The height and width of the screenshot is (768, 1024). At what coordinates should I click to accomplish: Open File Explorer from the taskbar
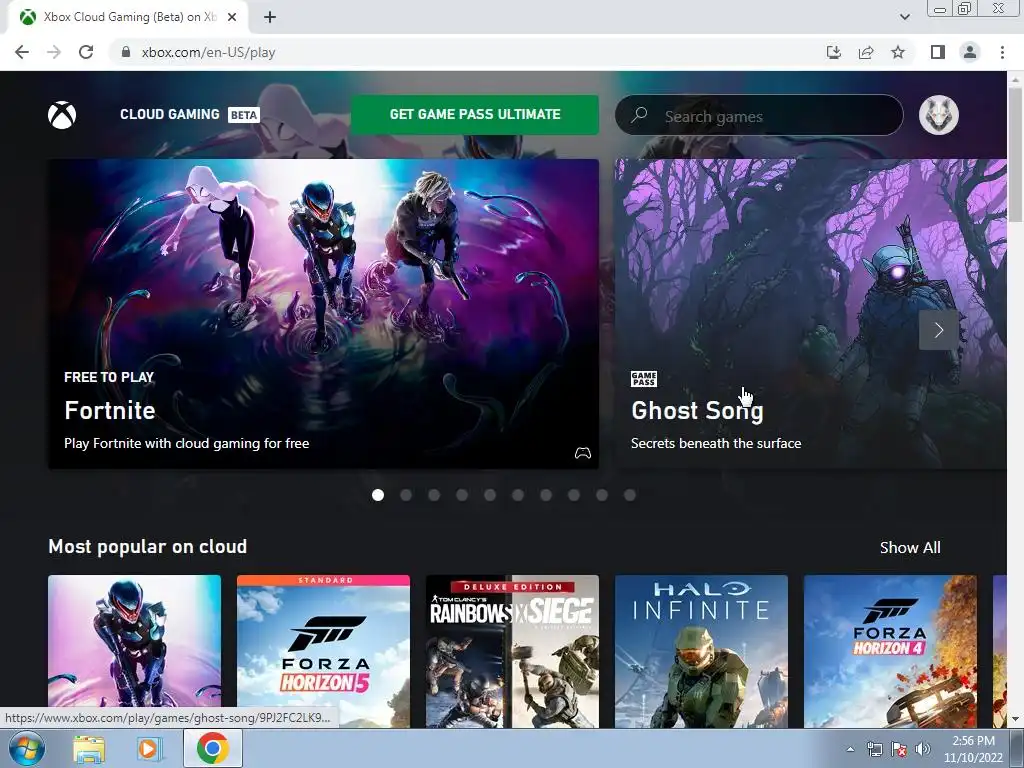(x=89, y=749)
